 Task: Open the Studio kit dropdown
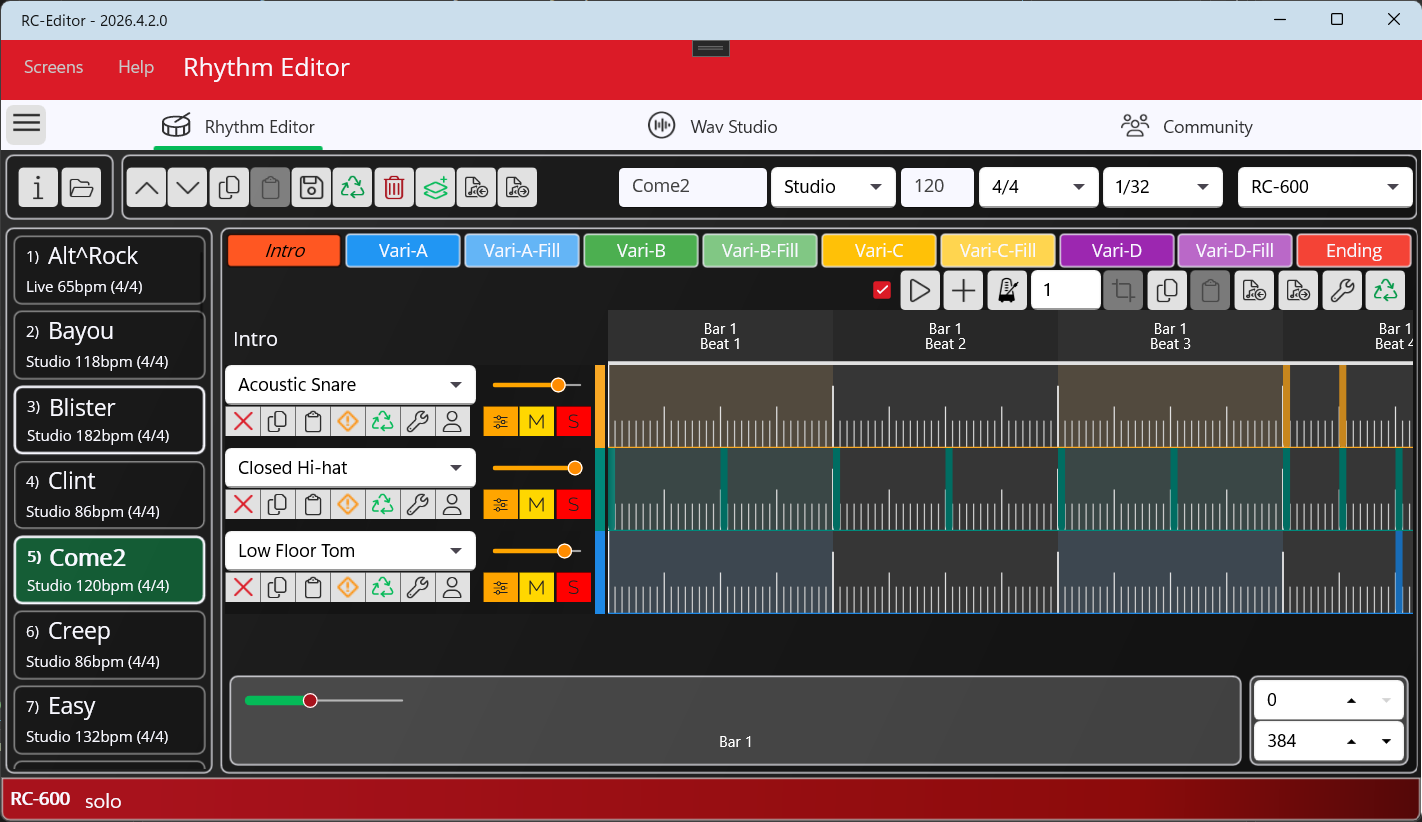tap(833, 187)
